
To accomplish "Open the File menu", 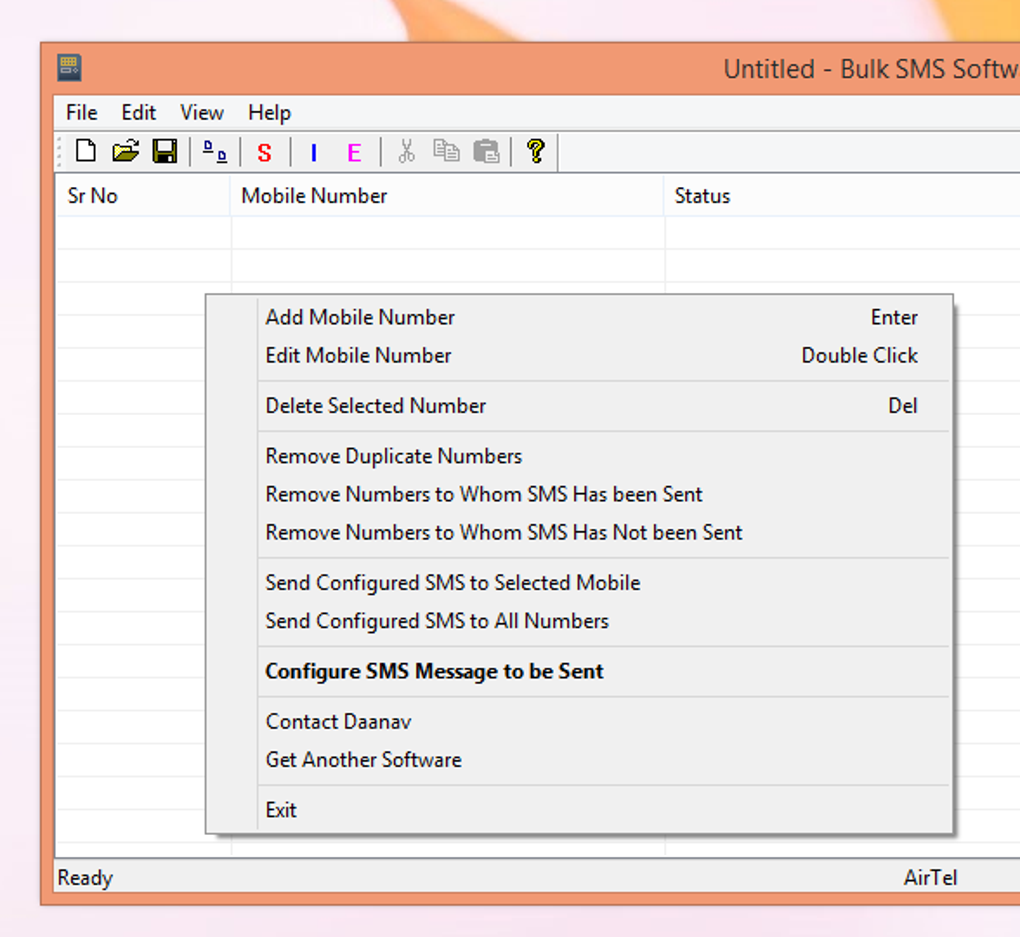I will click(x=82, y=113).
